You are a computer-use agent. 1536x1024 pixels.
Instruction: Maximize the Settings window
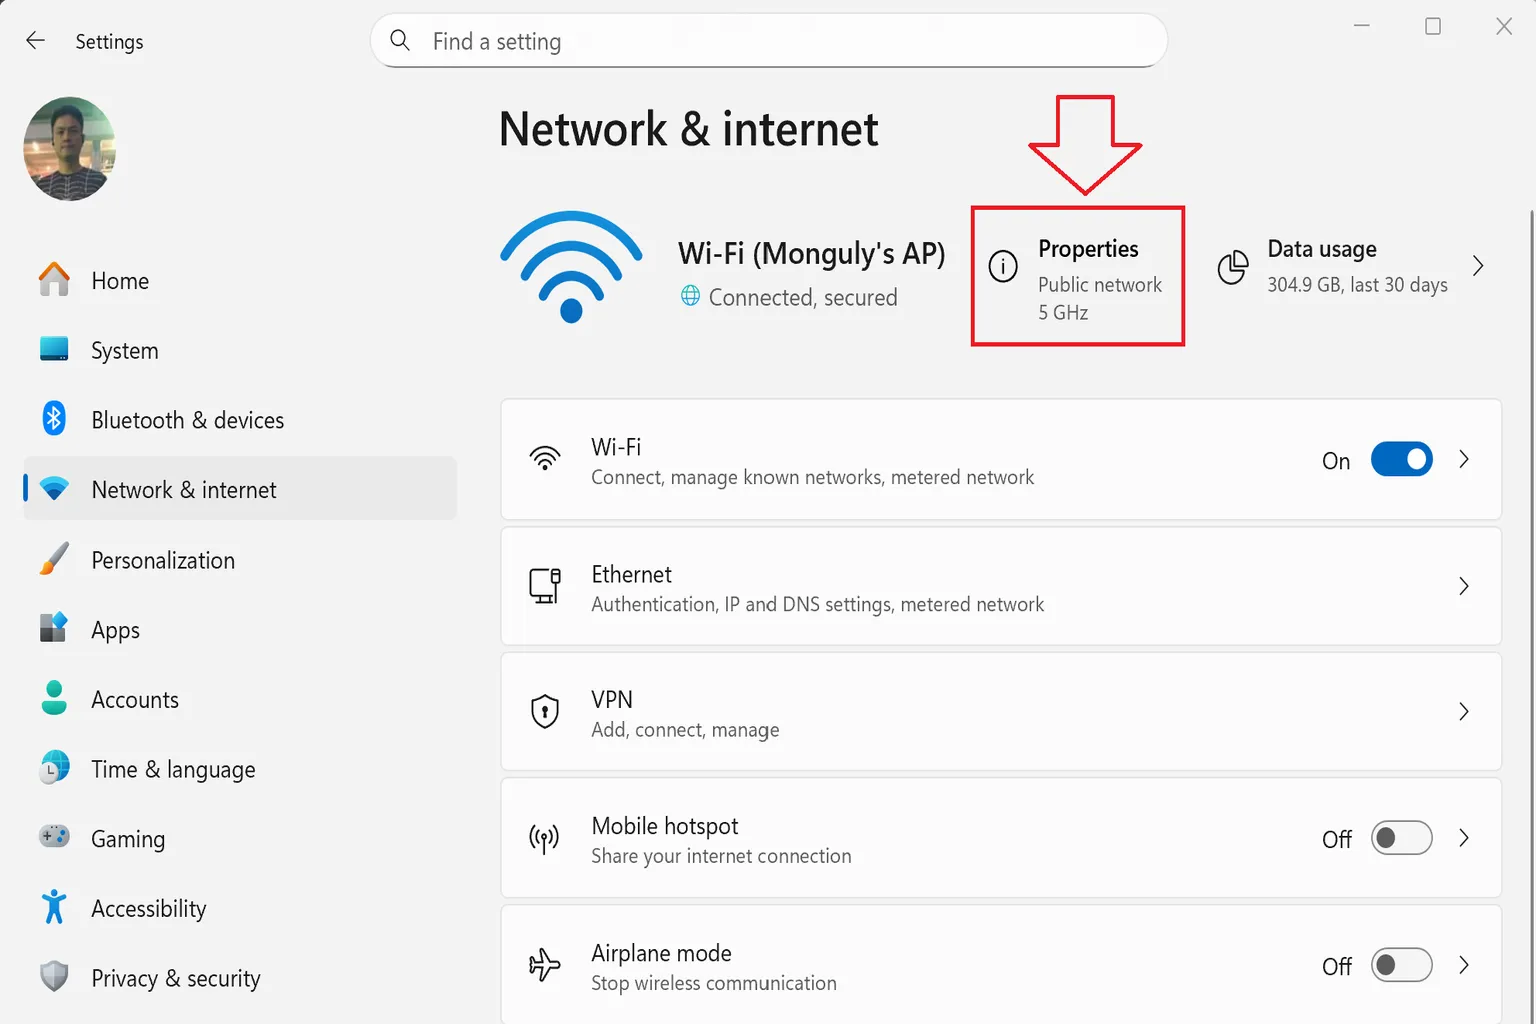point(1433,26)
